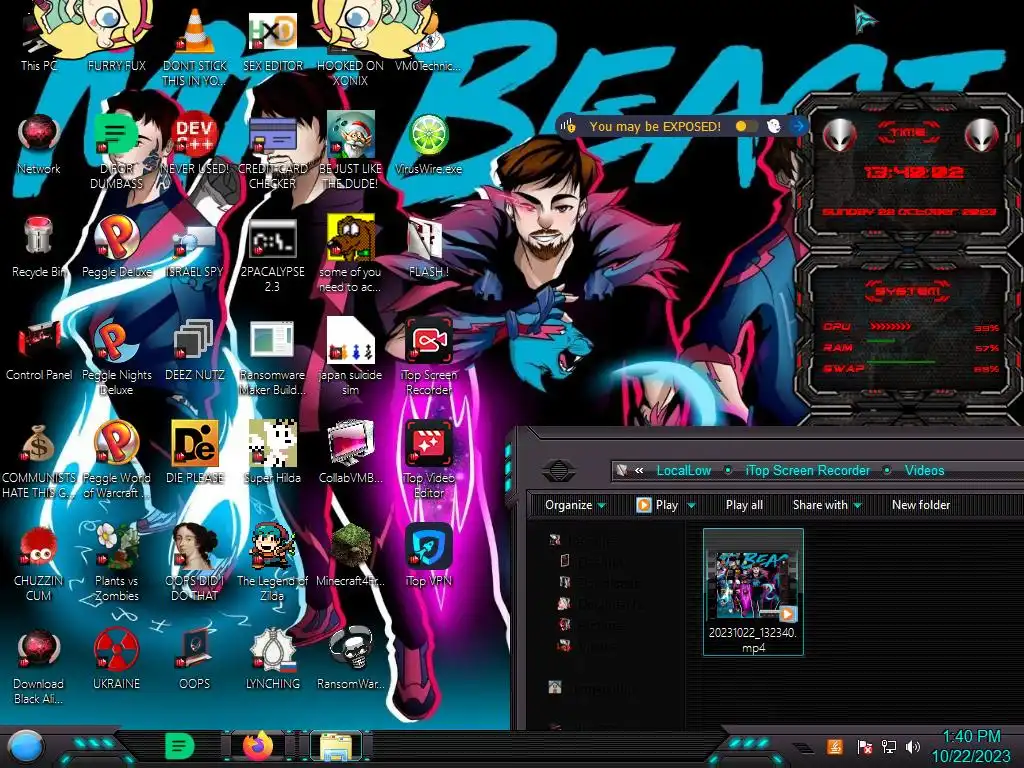Click the right alien head on TIME widget
This screenshot has height=768, width=1024.
[x=982, y=136]
